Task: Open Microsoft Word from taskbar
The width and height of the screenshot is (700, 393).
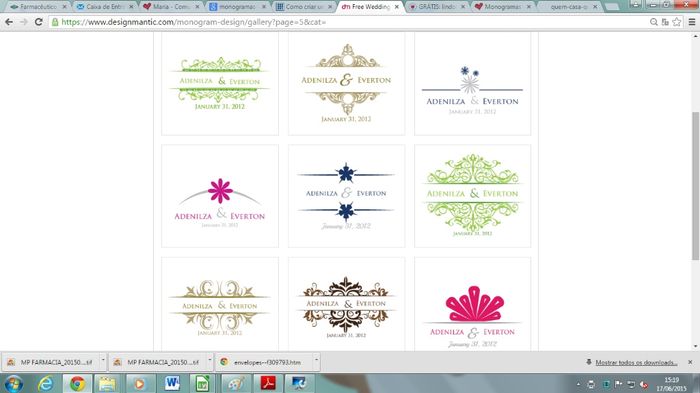Action: coord(172,384)
